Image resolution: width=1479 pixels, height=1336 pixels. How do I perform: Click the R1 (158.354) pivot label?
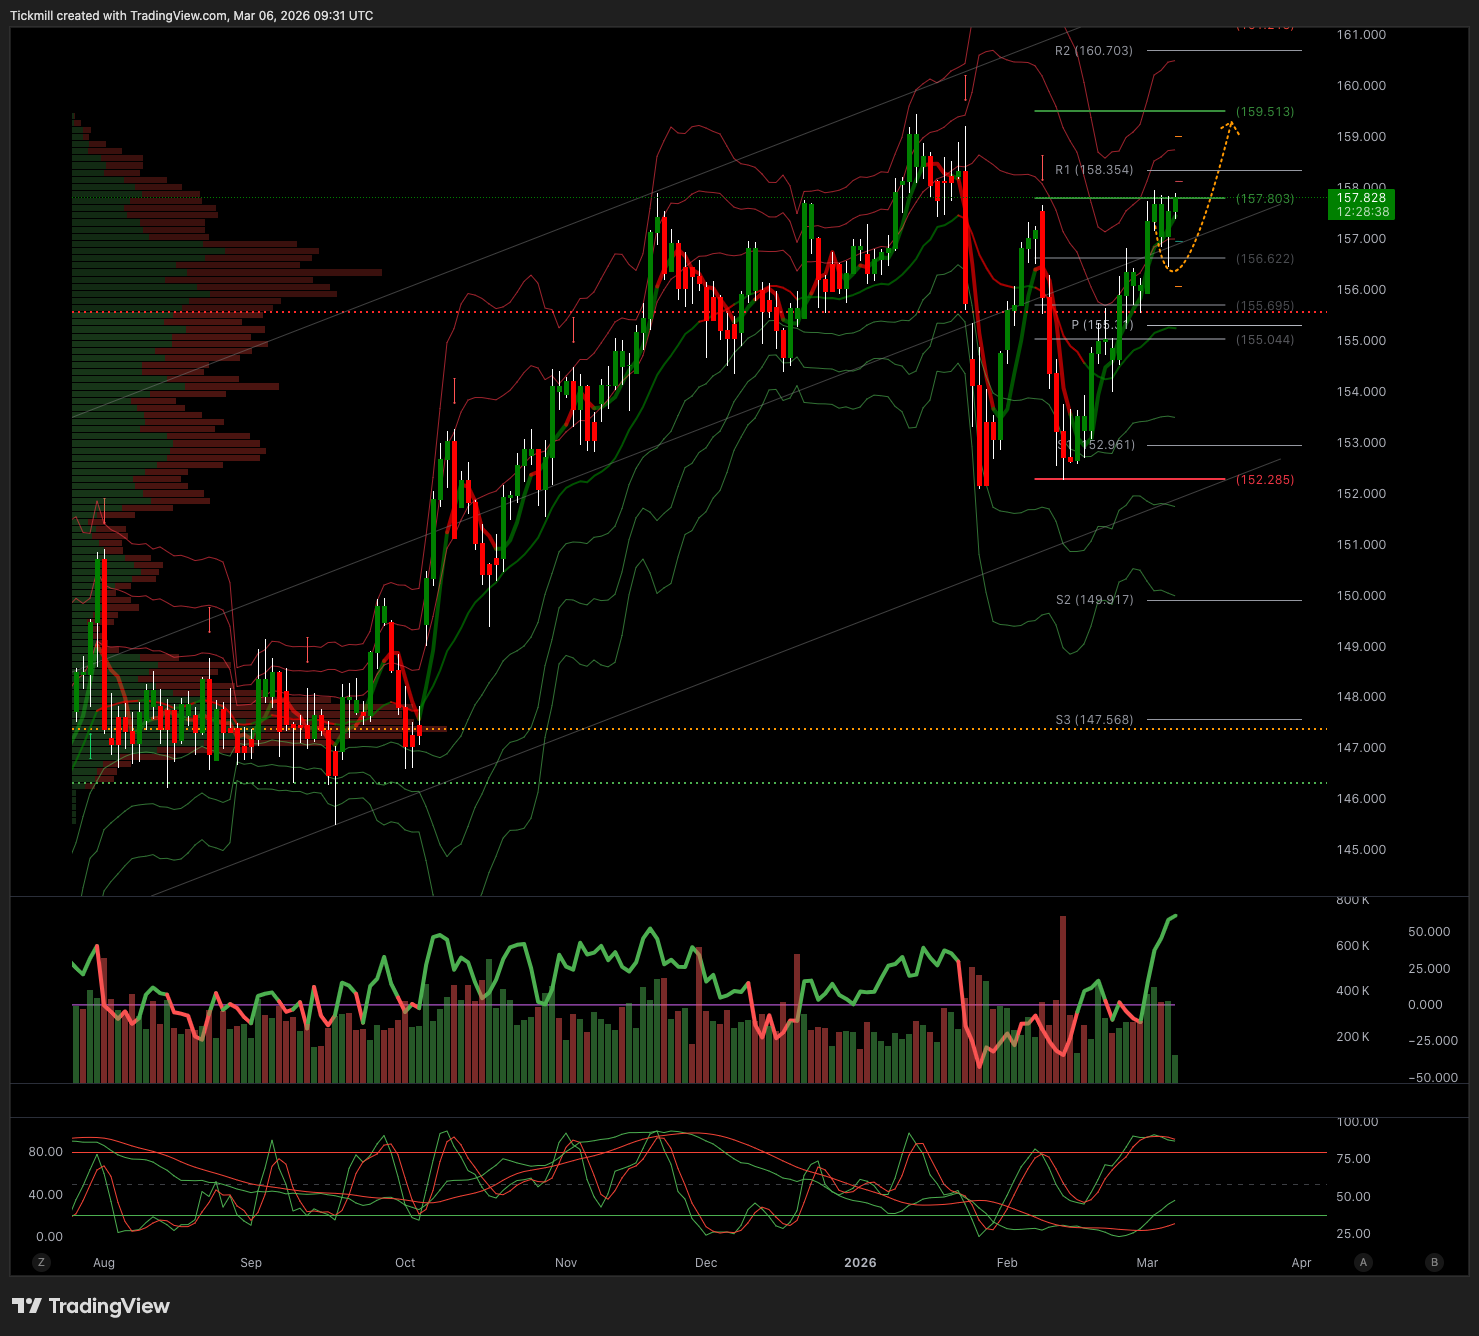click(1094, 170)
